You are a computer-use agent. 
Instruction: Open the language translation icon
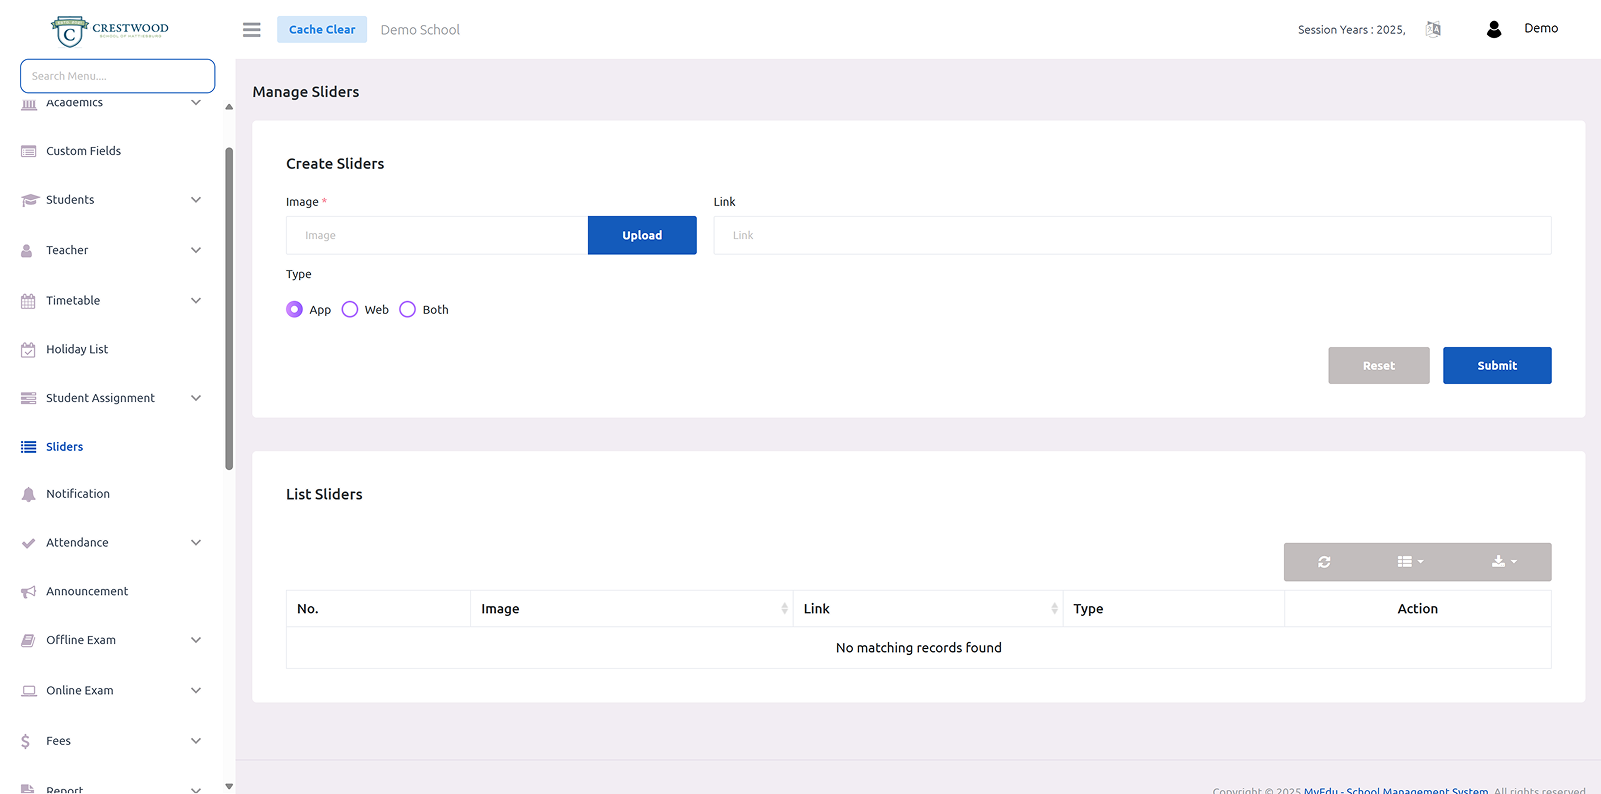pos(1433,30)
